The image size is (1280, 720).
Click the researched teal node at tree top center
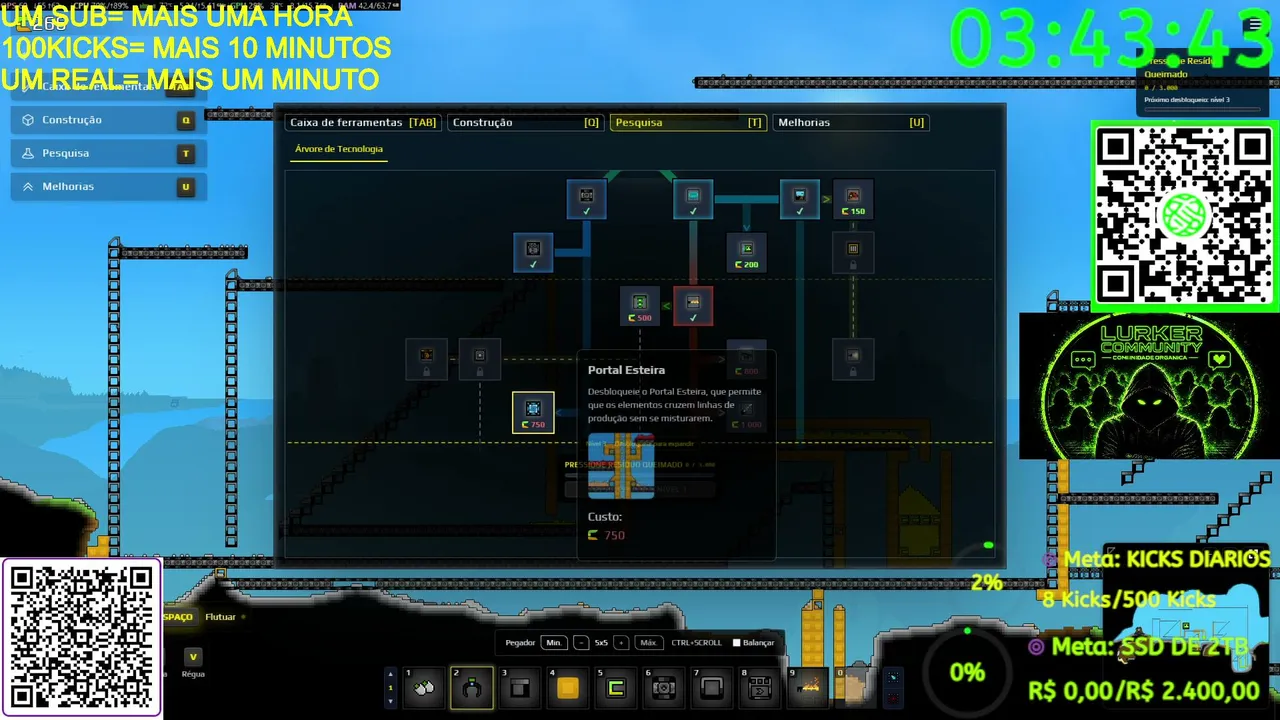693,199
